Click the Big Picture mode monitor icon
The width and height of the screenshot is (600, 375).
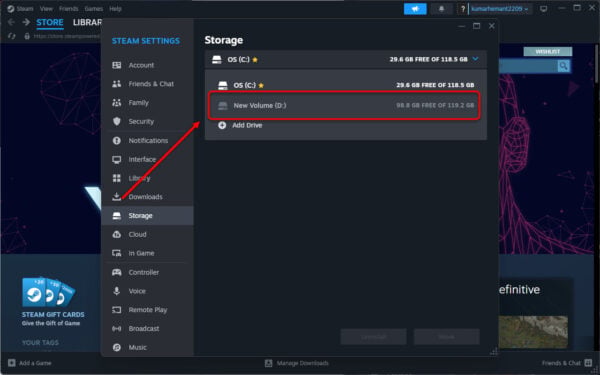click(x=543, y=8)
